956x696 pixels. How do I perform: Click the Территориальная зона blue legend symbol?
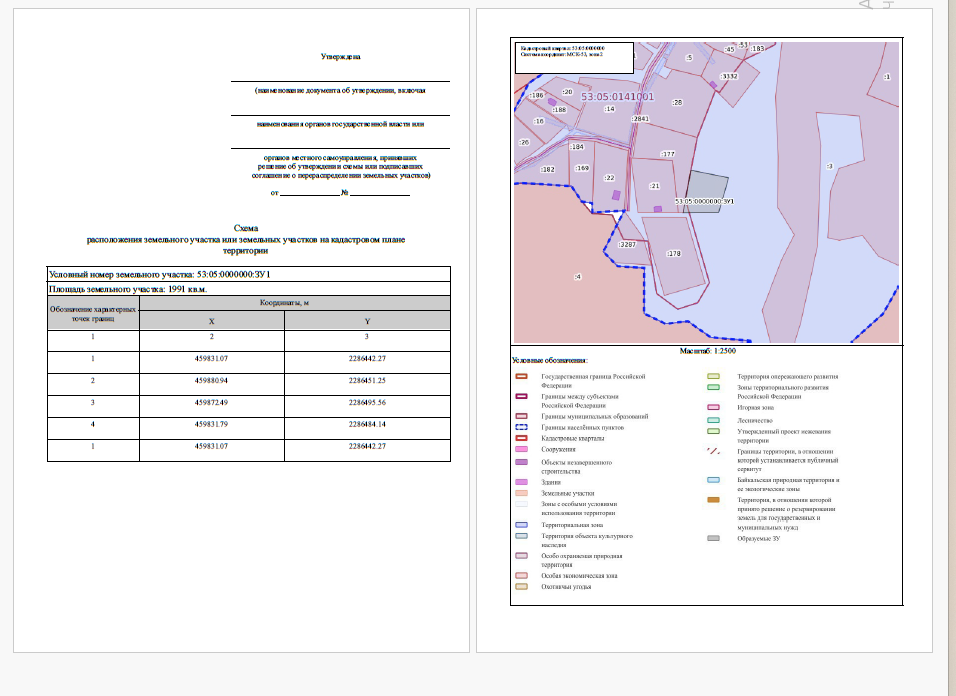[521, 525]
